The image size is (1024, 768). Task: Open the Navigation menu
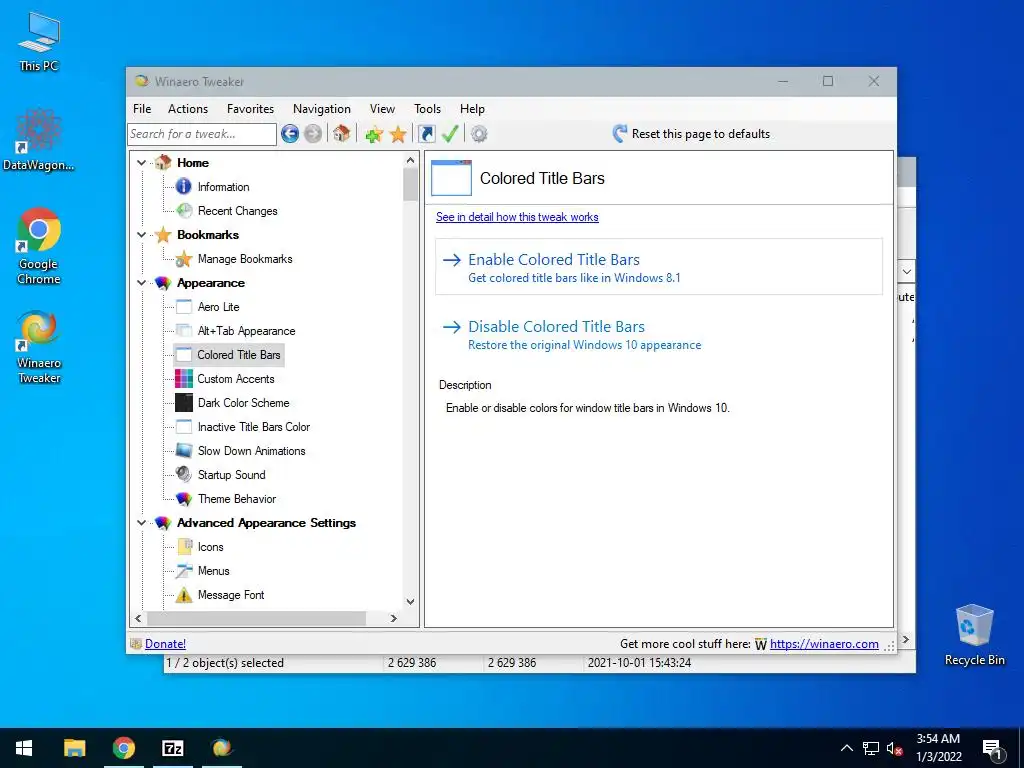click(x=322, y=109)
